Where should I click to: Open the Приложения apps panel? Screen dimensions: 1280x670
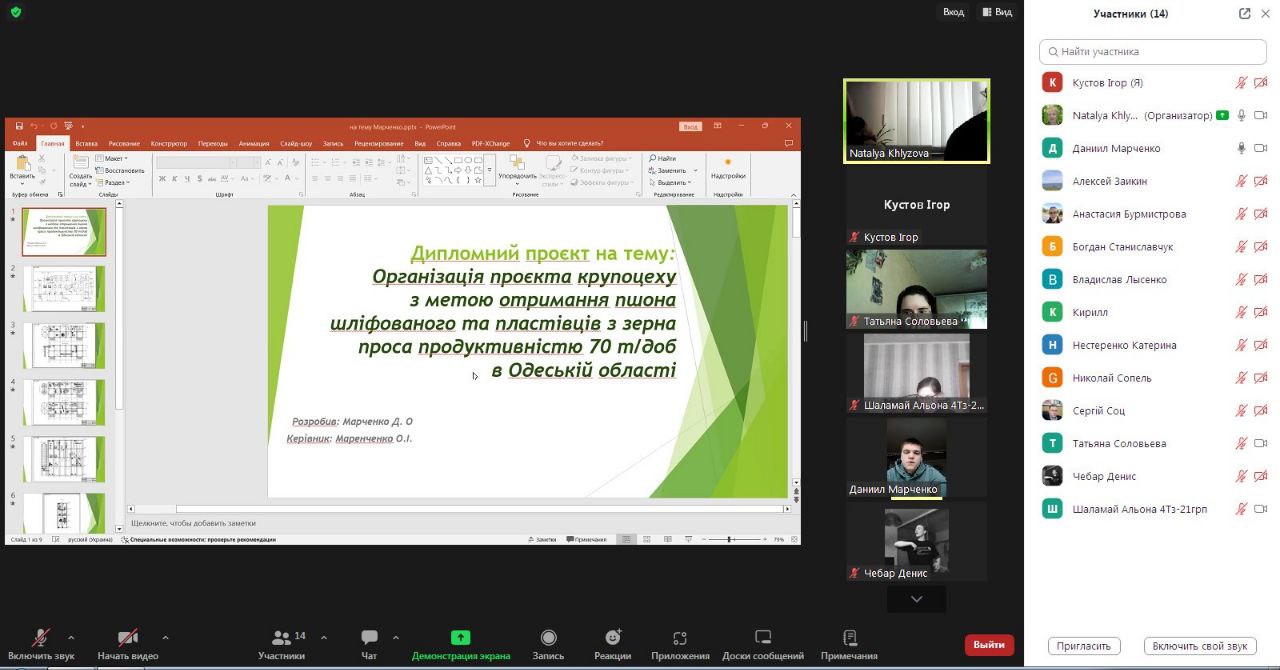coord(680,644)
